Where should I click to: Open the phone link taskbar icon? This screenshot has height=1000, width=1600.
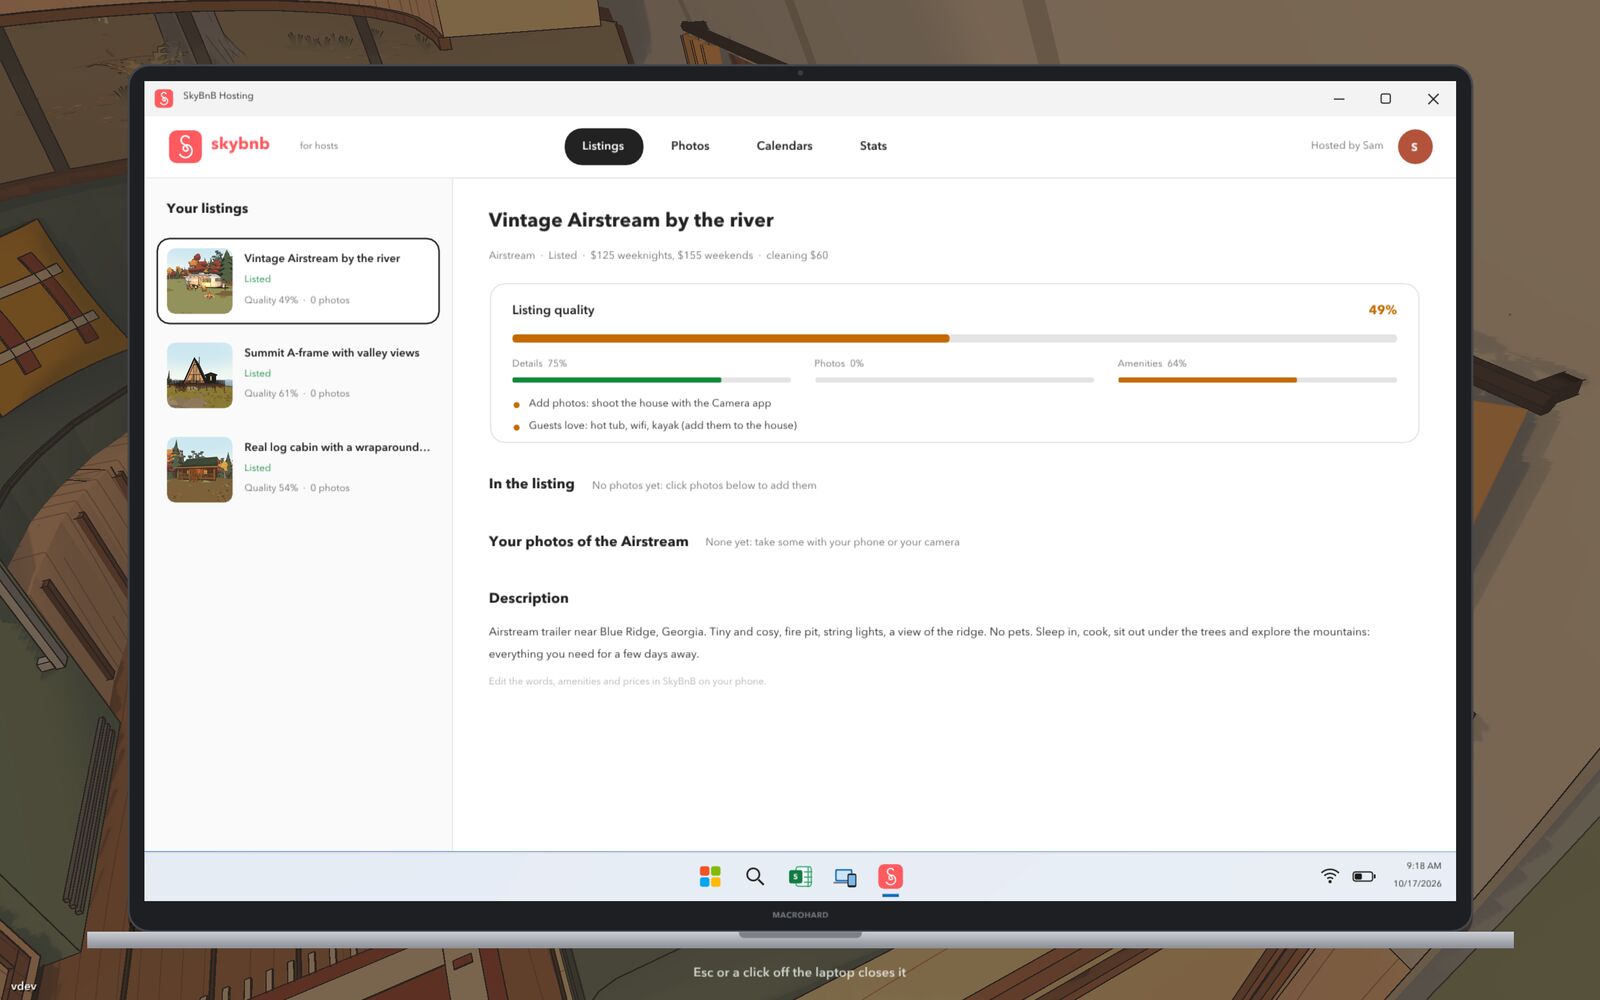pos(845,877)
